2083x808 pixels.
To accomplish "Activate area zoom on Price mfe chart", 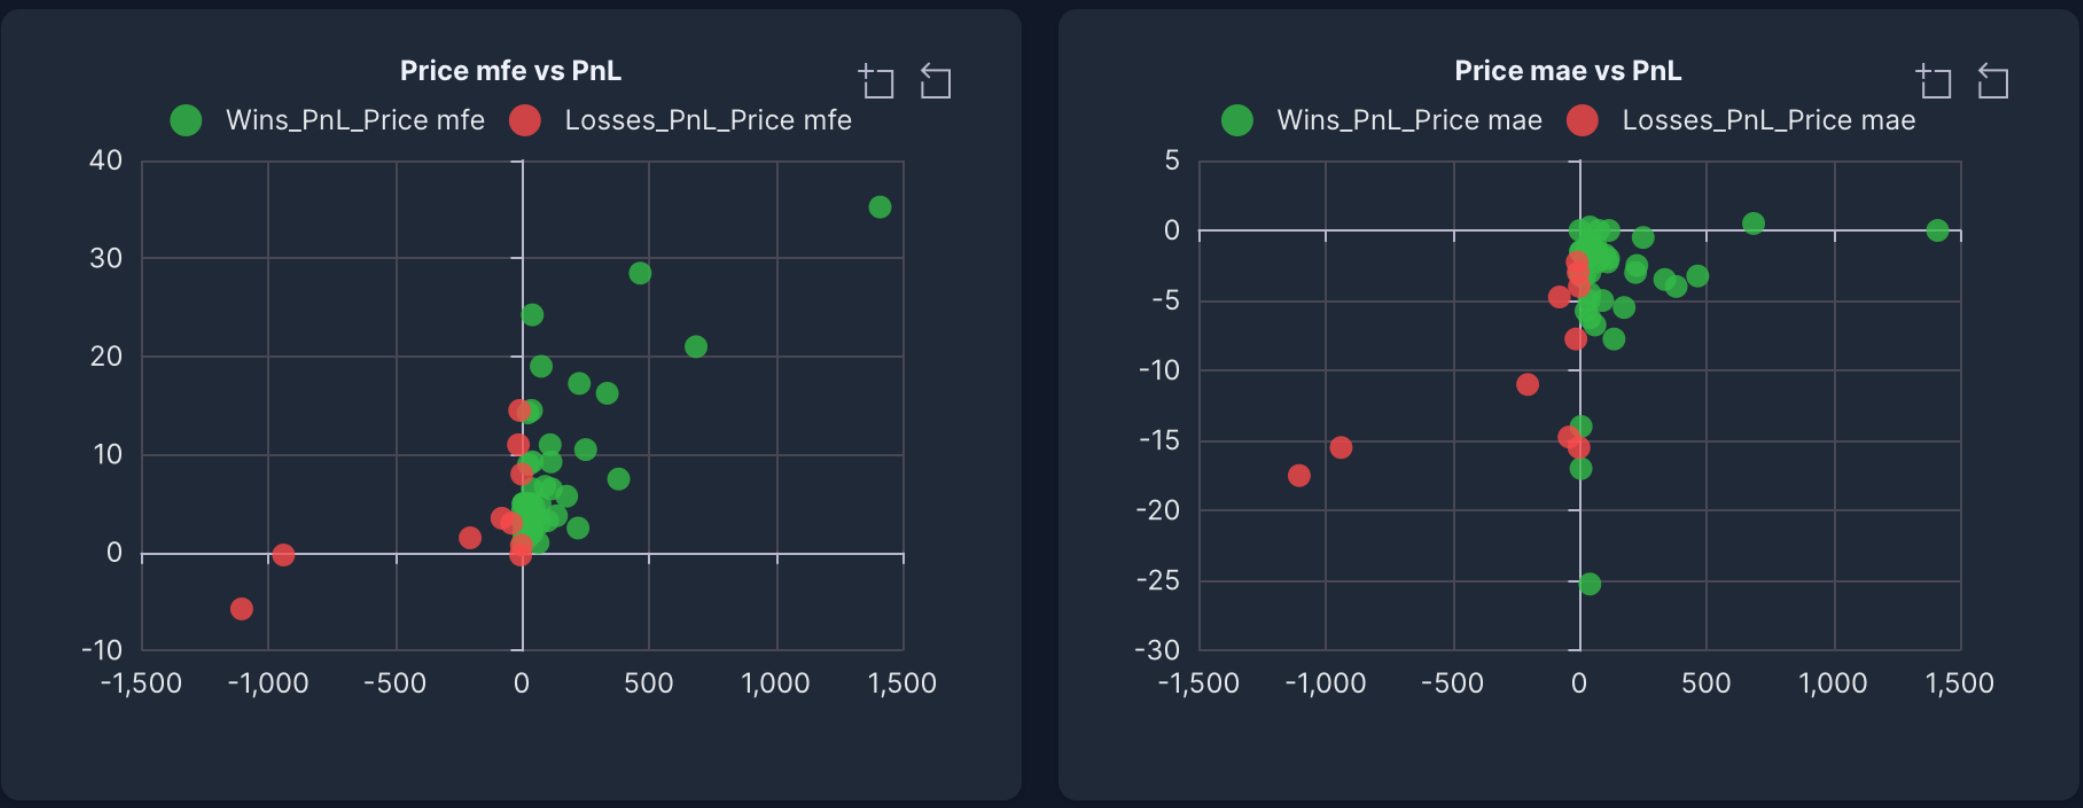I will 877,81.
